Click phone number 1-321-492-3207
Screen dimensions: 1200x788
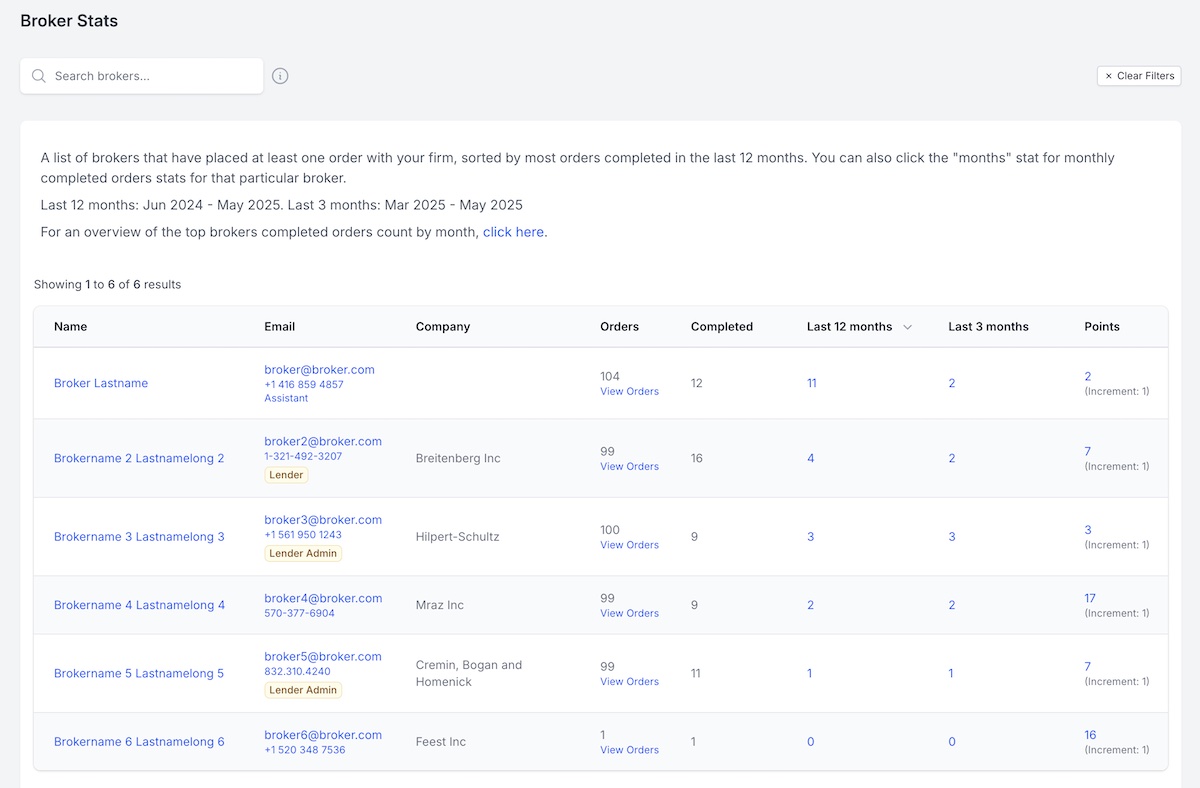coord(303,456)
